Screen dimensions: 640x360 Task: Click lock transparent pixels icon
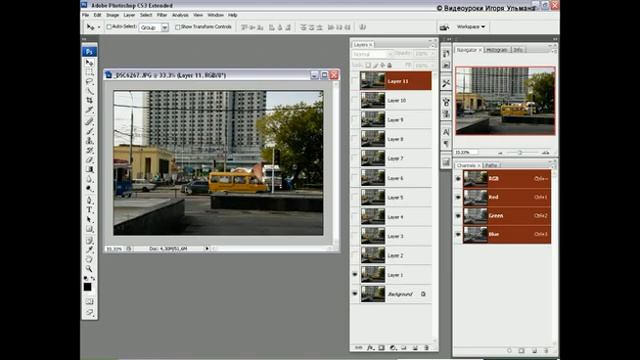tap(368, 65)
